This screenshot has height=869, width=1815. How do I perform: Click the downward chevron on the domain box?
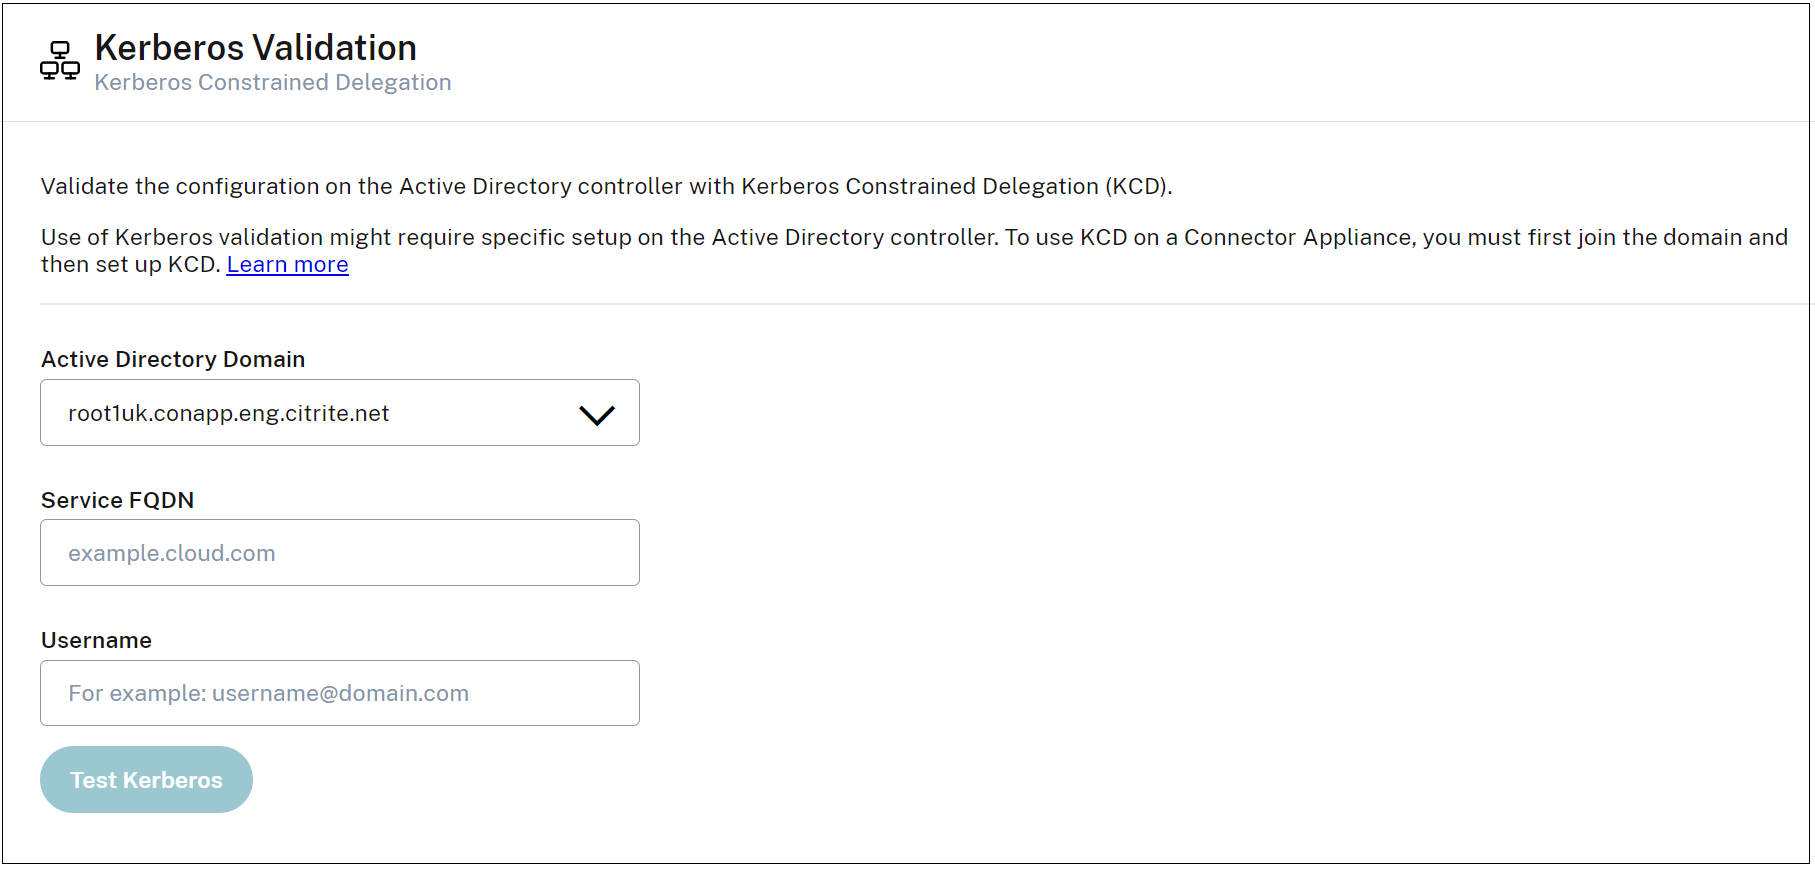point(597,412)
